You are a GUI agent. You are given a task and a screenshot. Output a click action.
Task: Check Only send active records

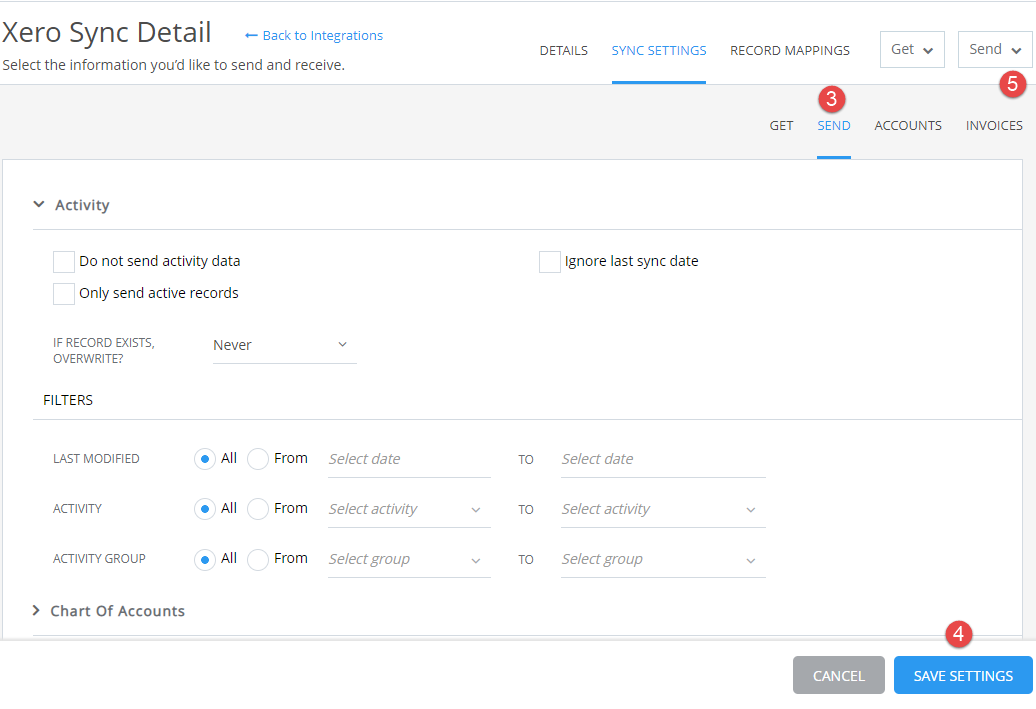click(x=64, y=293)
